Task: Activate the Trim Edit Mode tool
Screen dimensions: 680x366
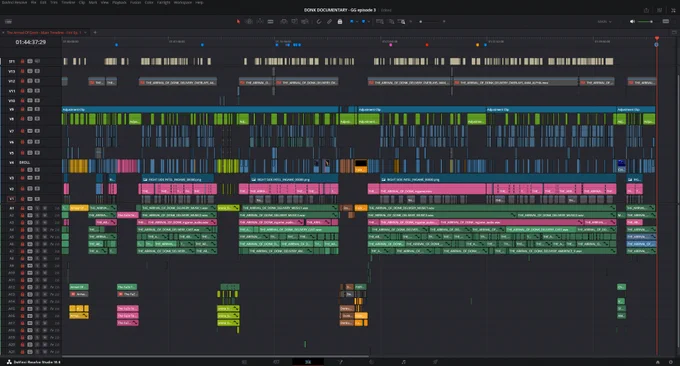Action: (x=249, y=21)
